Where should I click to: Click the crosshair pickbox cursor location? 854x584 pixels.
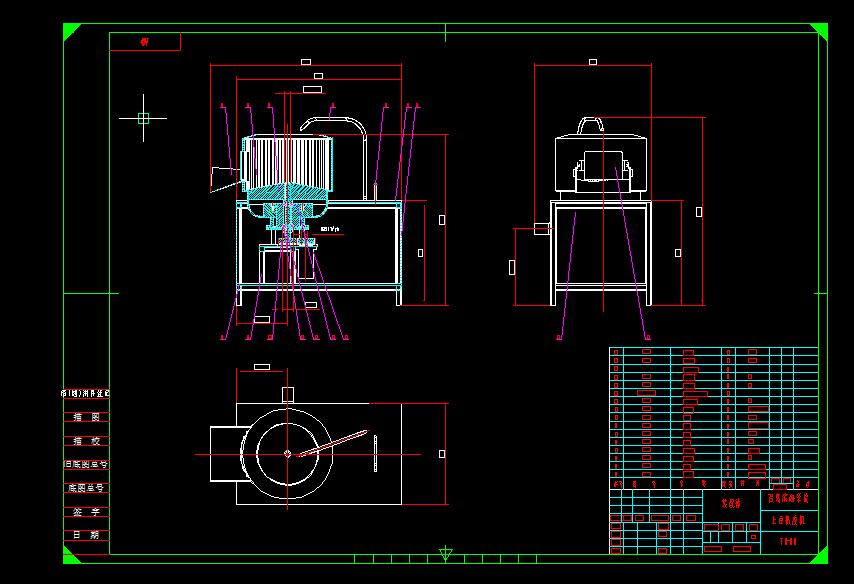[143, 118]
